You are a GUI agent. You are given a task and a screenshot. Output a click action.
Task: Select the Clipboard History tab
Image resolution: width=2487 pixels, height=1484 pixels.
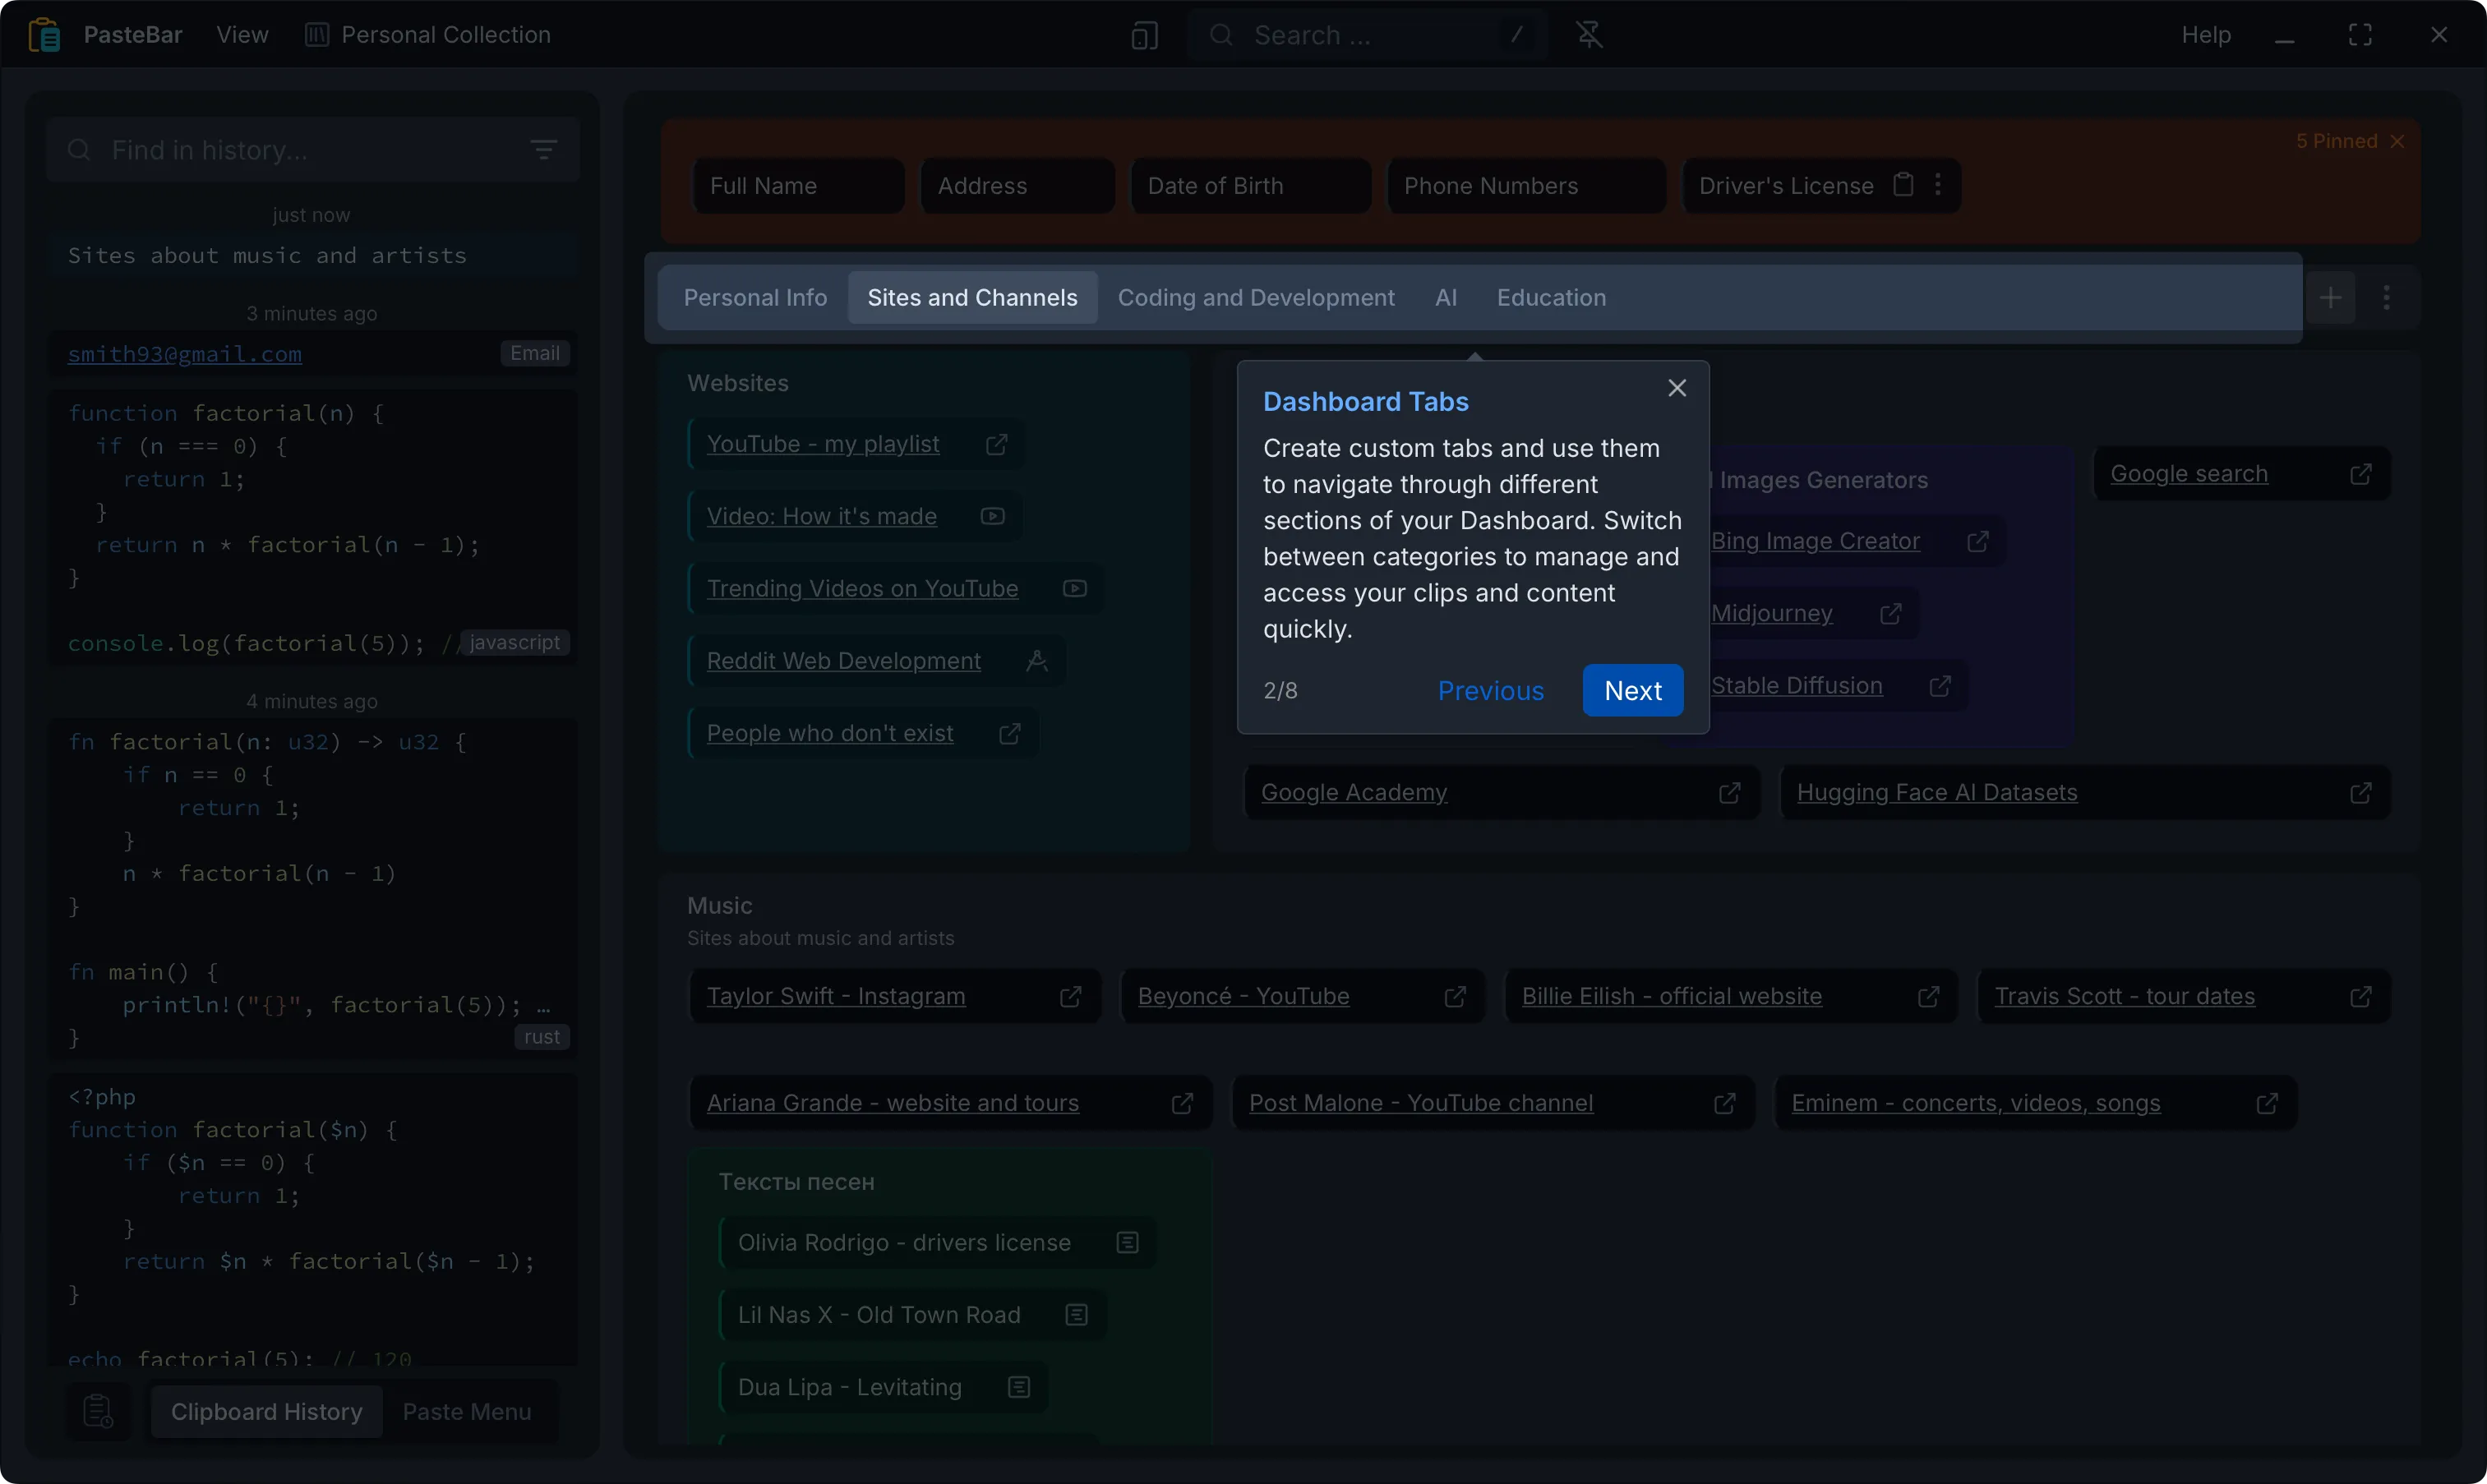pos(266,1412)
